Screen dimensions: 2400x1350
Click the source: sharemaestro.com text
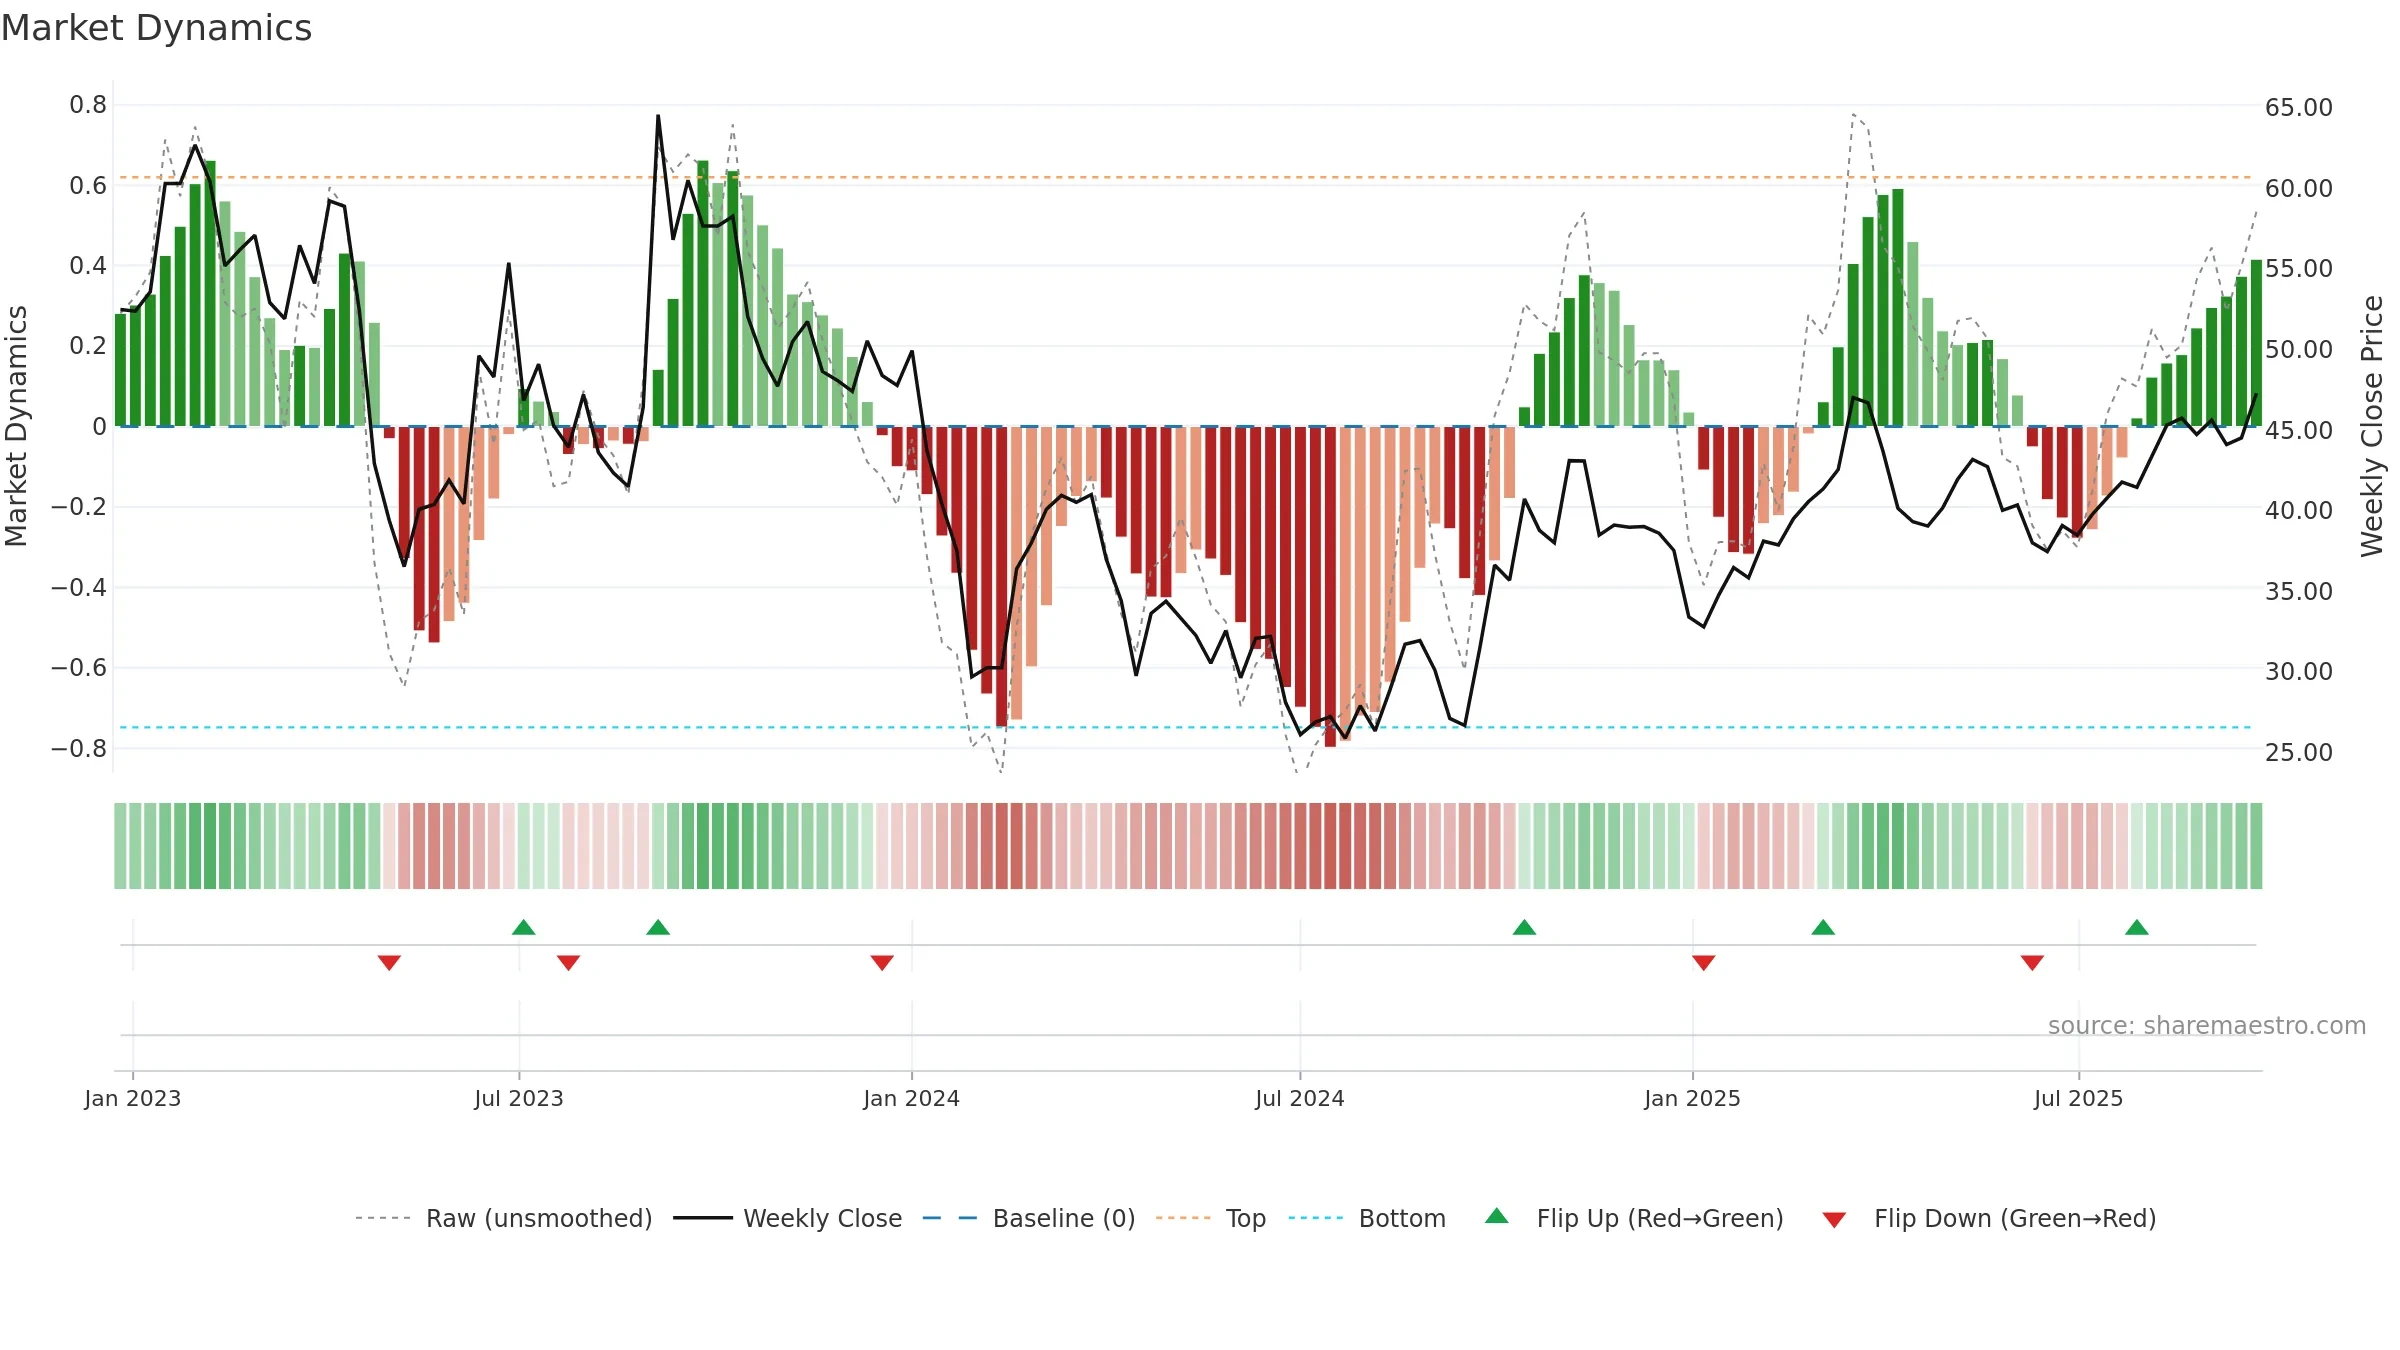coord(2207,1025)
